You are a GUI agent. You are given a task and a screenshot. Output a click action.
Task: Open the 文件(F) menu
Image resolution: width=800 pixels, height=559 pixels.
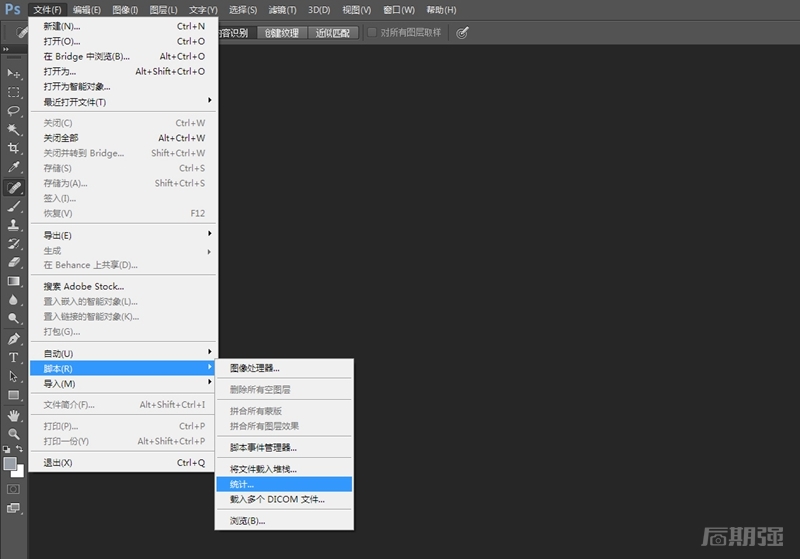(47, 10)
